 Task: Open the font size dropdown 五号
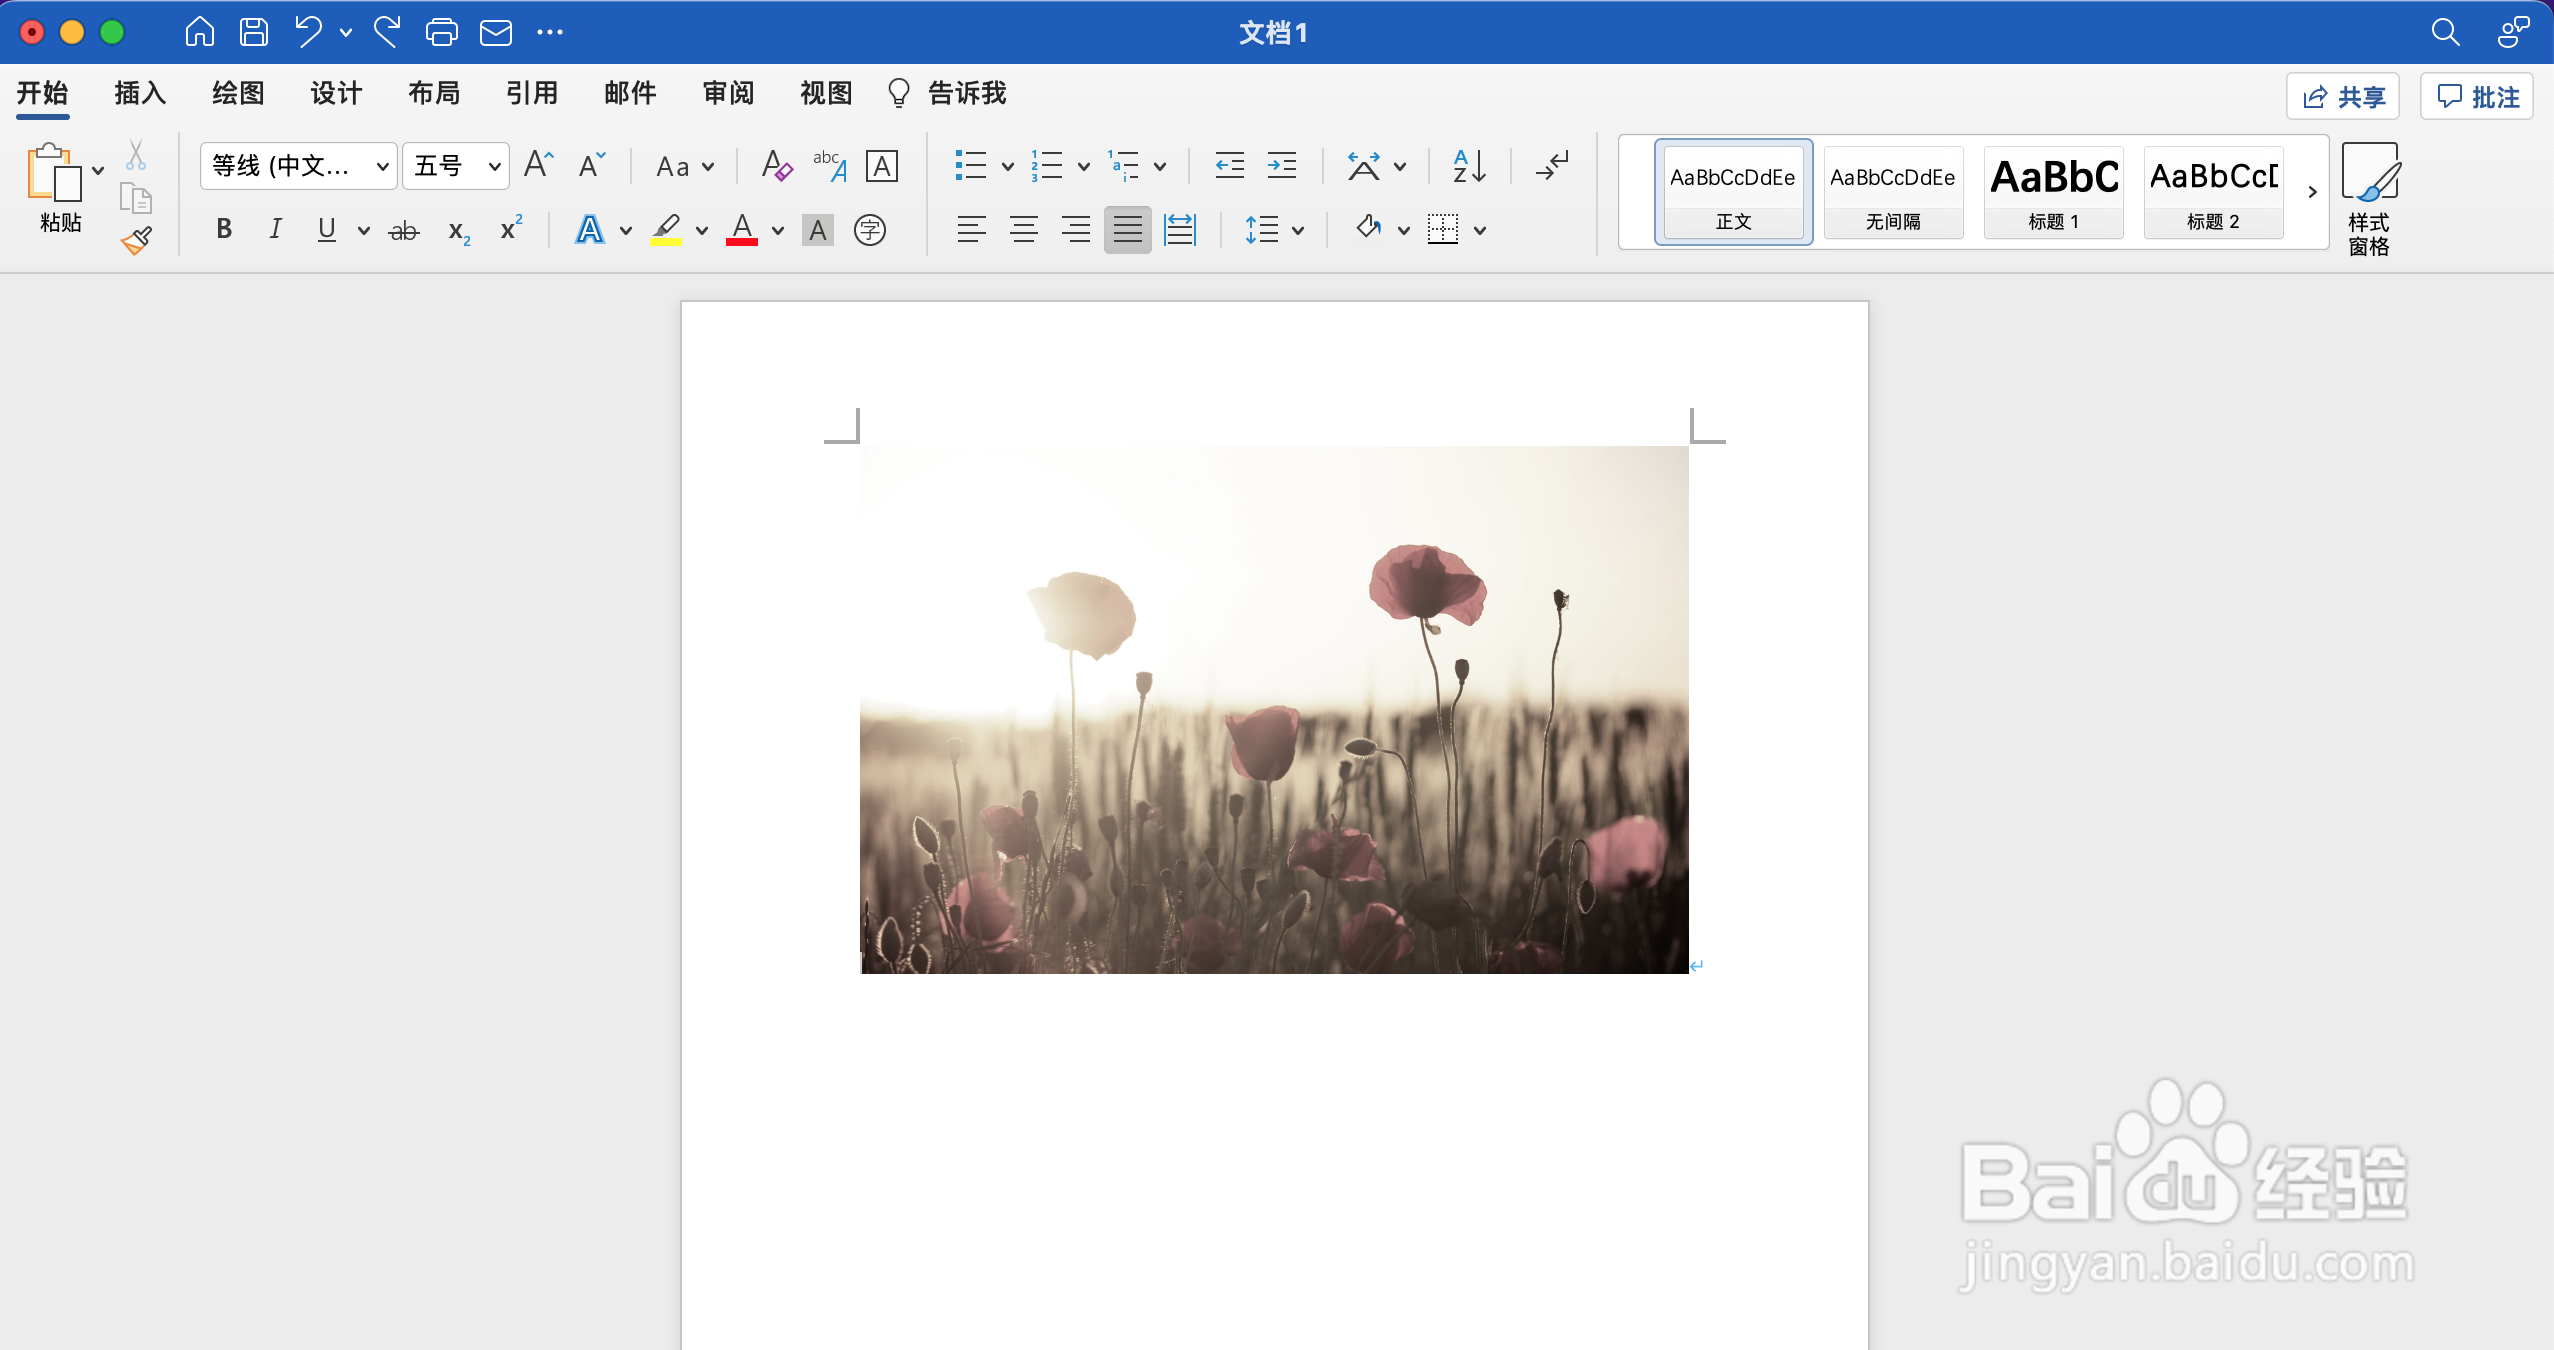coord(494,166)
